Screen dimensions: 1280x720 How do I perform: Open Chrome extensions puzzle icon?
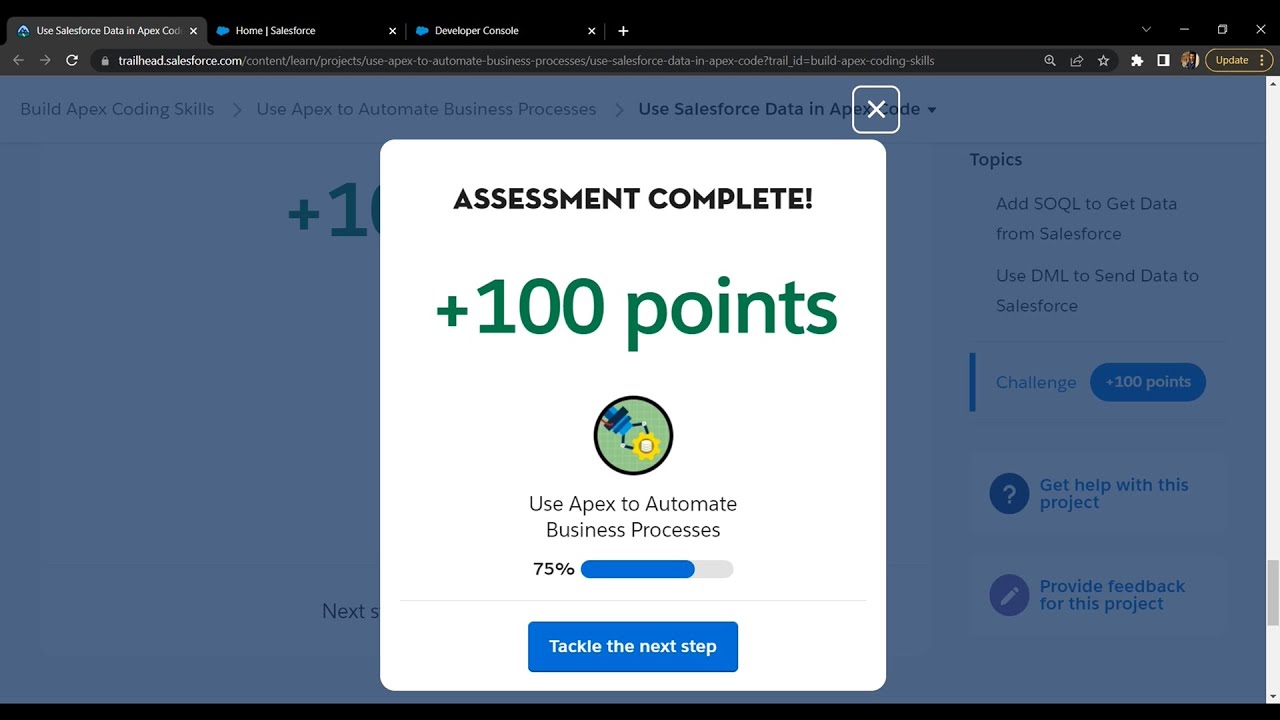coord(1137,60)
